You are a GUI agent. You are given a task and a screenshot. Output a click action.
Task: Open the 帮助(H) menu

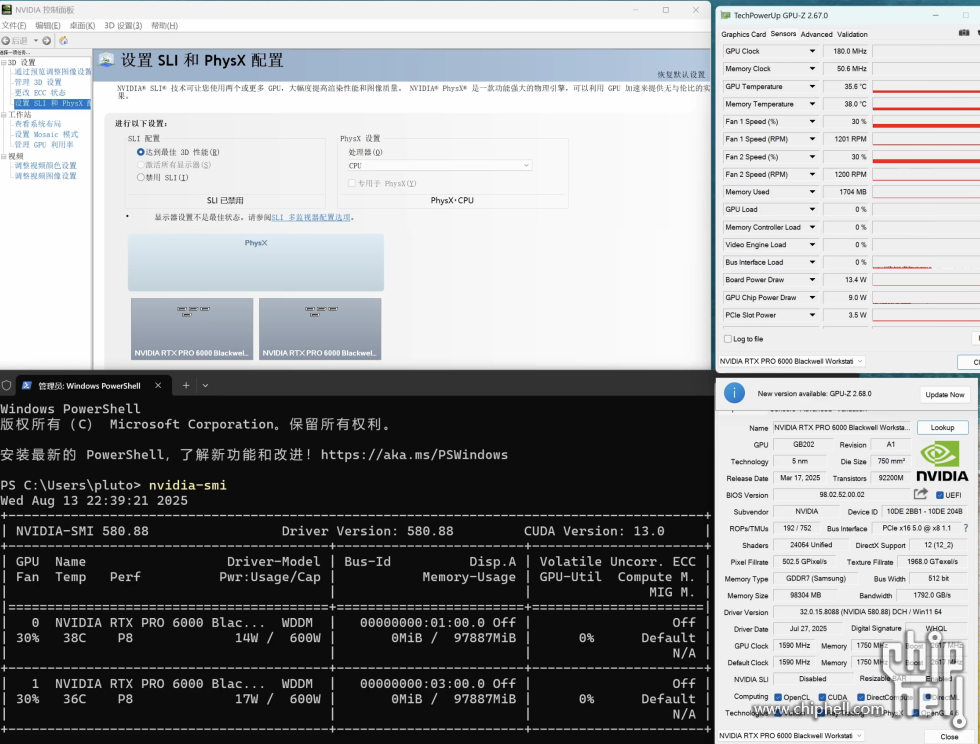(164, 26)
